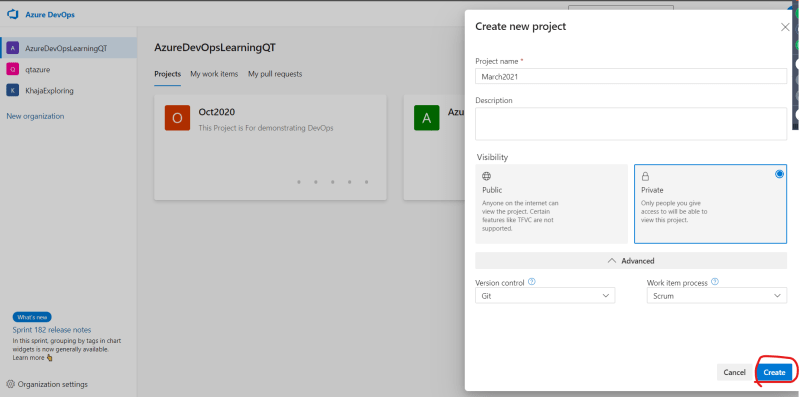Click the Azure DevOps header text
The height and width of the screenshot is (397, 799).
click(50, 15)
